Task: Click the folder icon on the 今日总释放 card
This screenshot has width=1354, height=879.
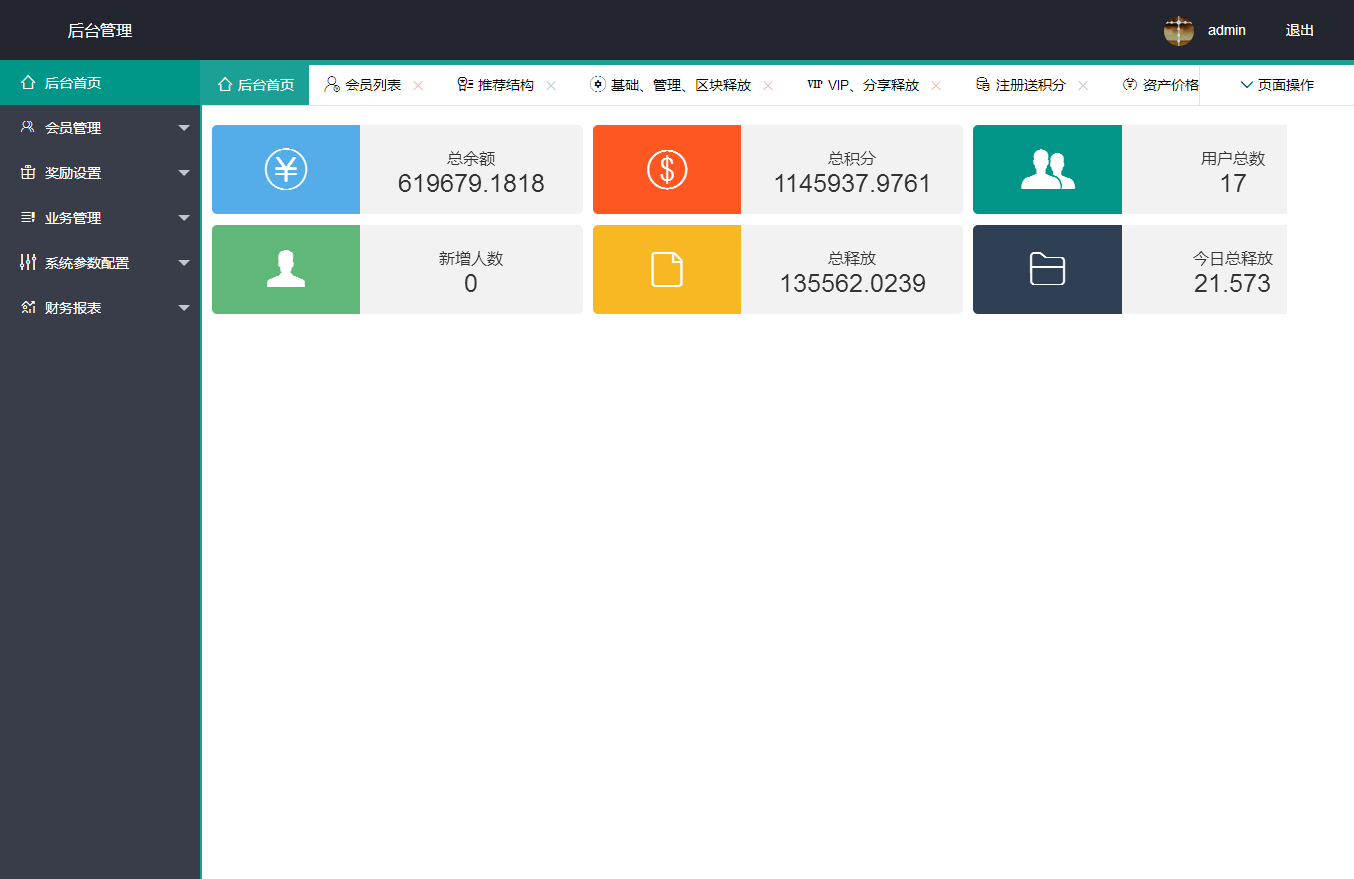Action: (1047, 269)
